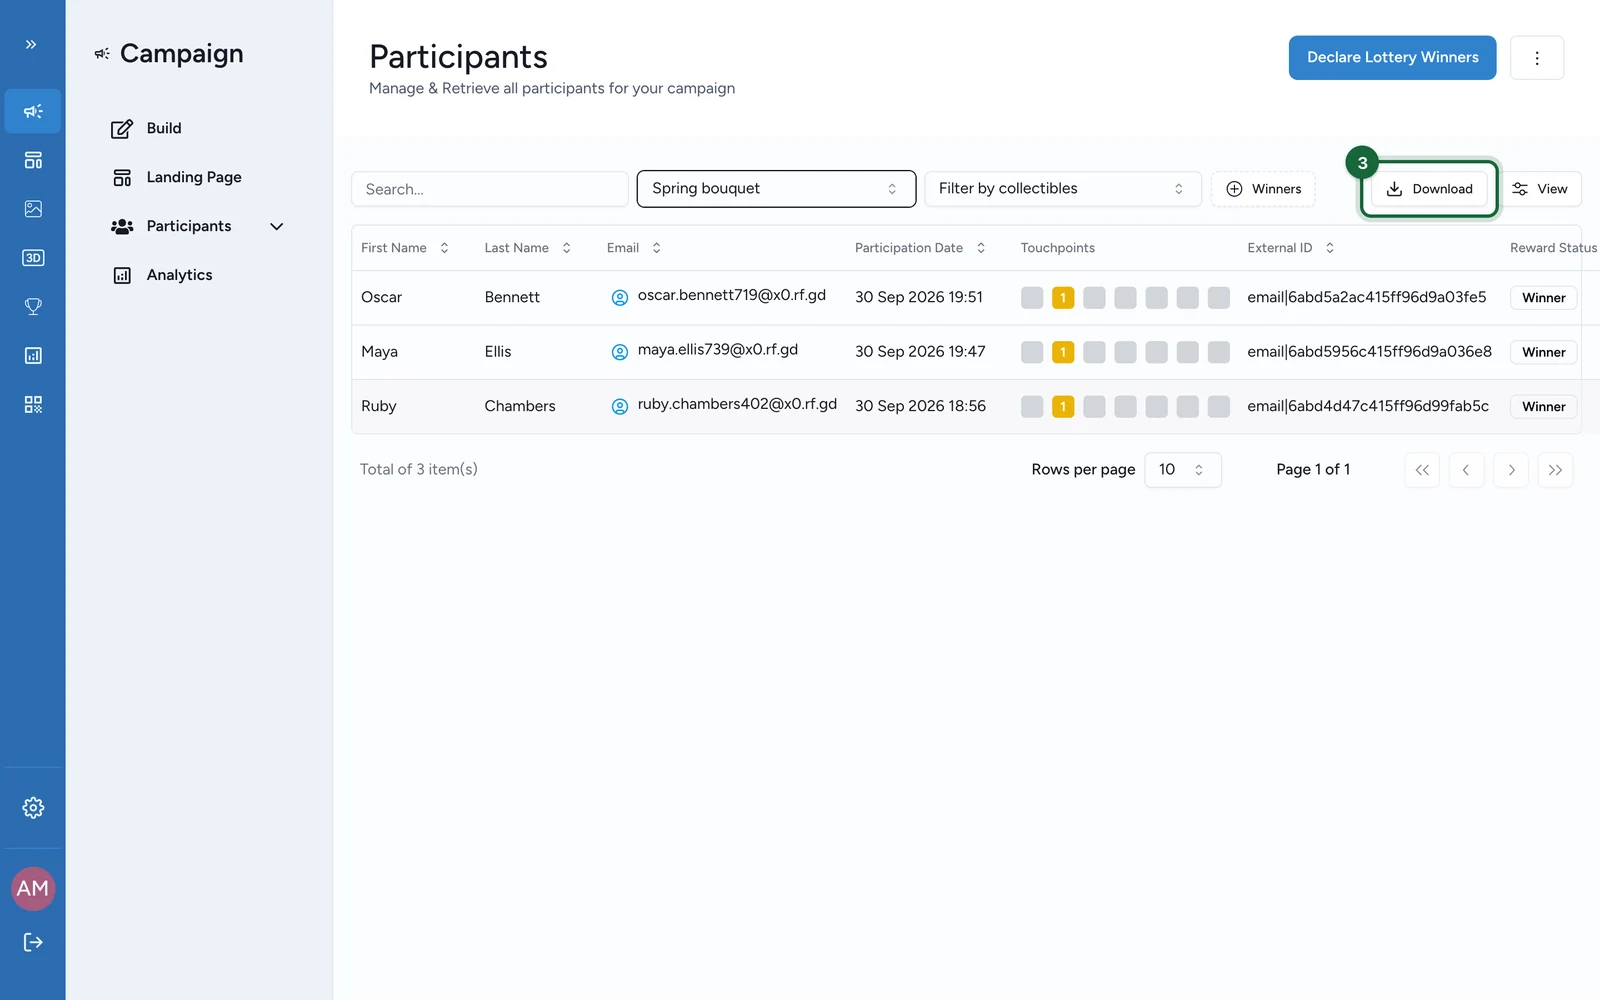Sort by the Last Name column
1600x1000 pixels.
click(x=528, y=248)
